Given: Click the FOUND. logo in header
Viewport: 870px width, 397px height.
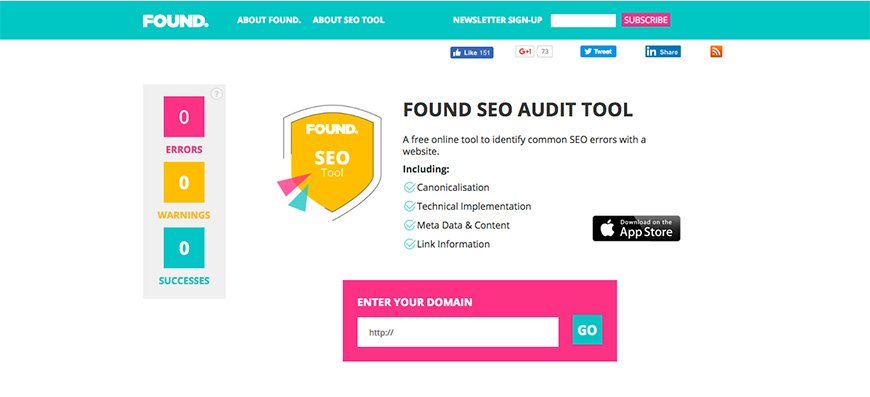Looking at the screenshot, I should click(175, 21).
